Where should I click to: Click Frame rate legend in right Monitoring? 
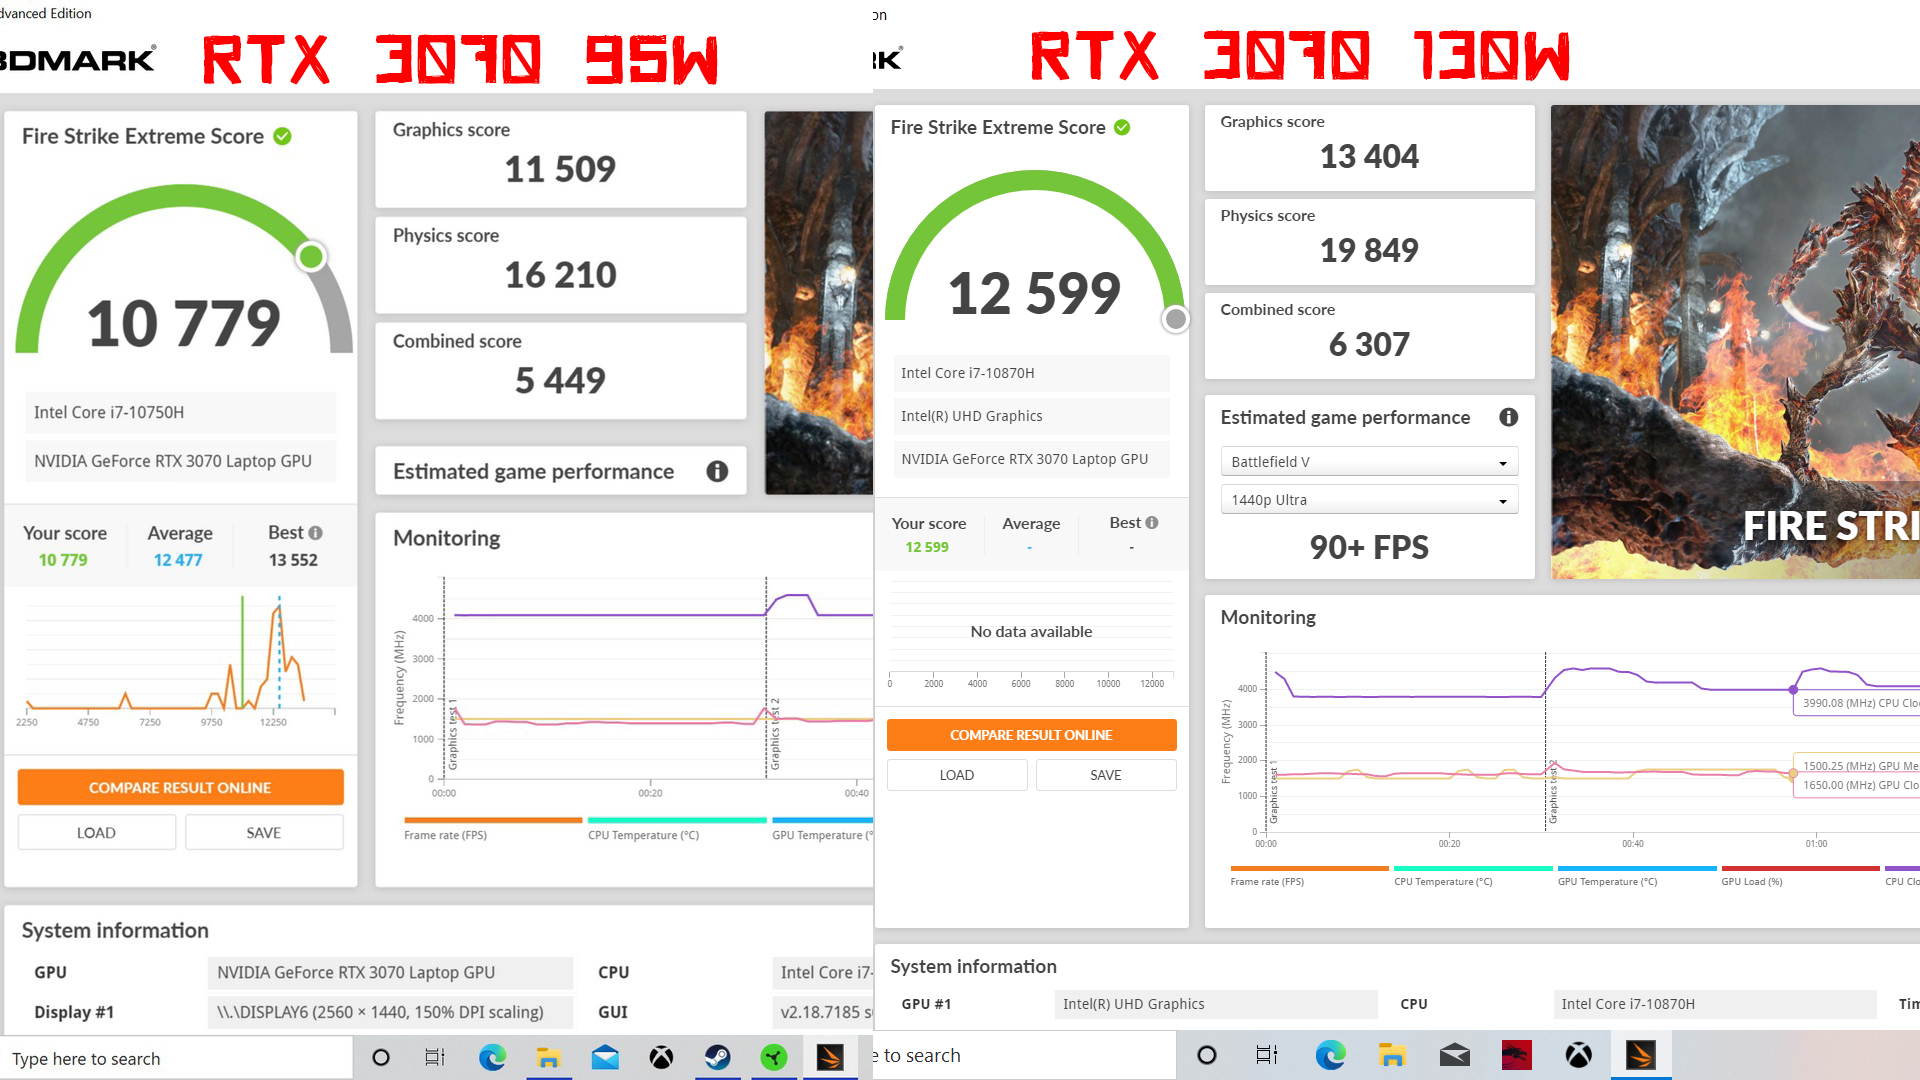click(1309, 875)
